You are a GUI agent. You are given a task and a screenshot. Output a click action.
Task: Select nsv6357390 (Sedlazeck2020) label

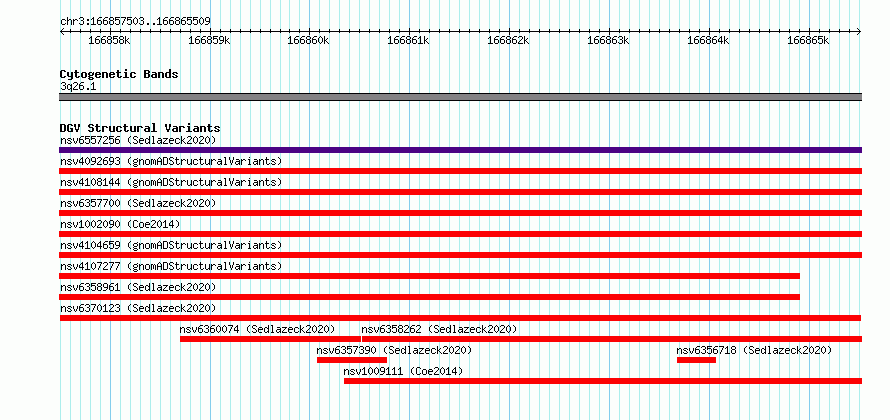tap(394, 350)
